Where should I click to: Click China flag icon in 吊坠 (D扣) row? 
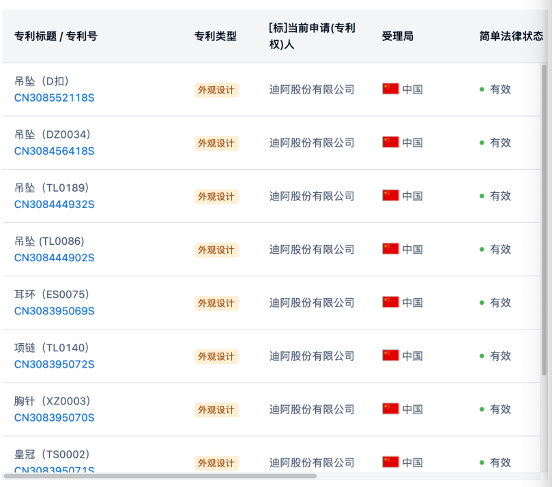pos(390,89)
